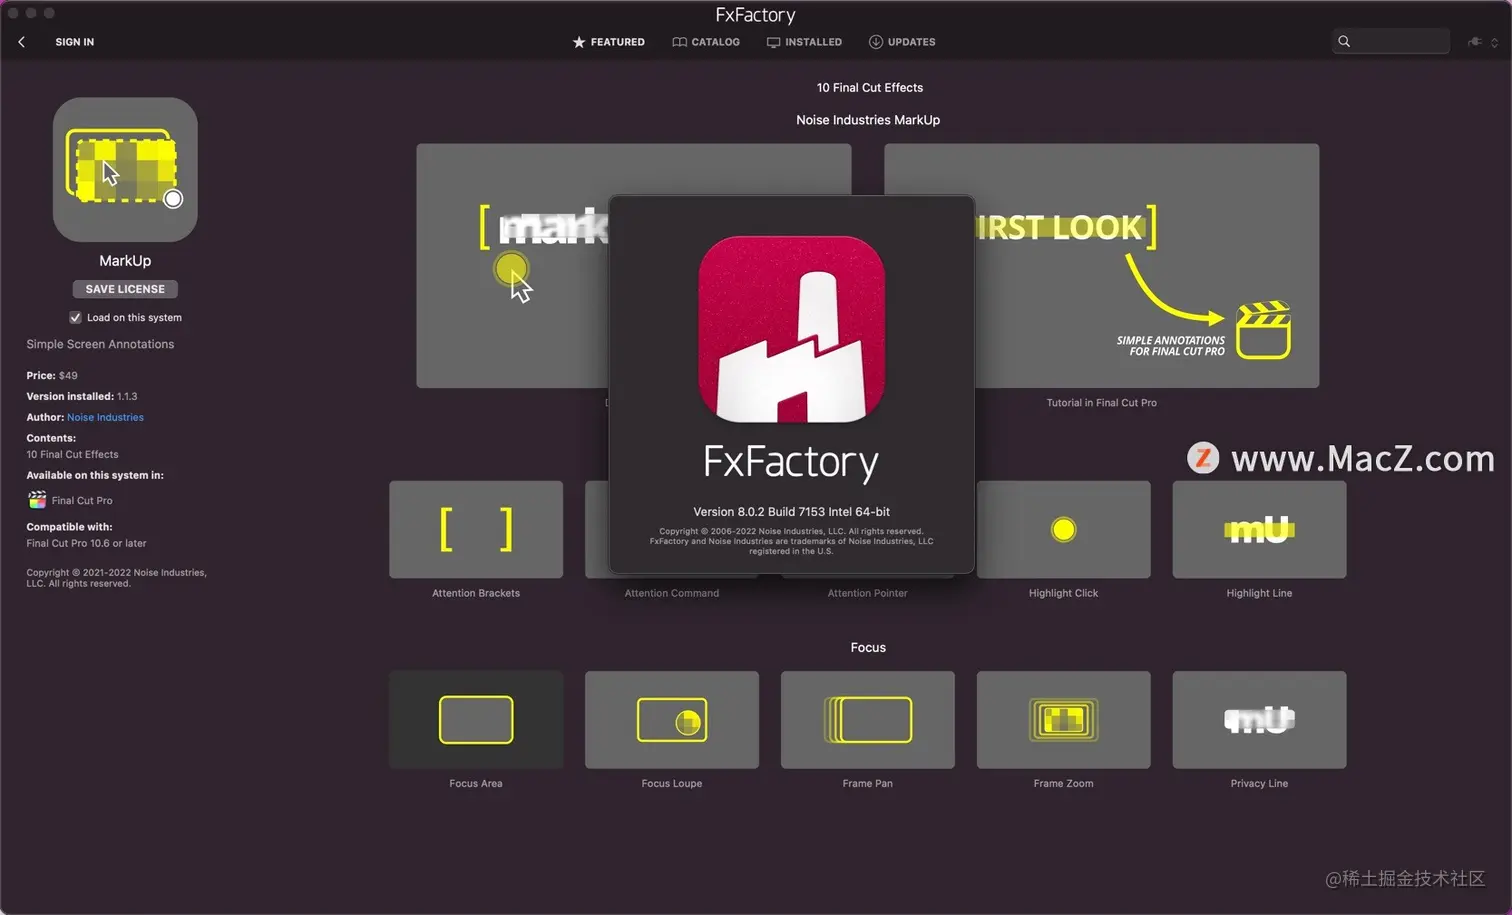Open the mark intro video thumbnail
Screen dimensions: 1512x915
coord(512,265)
